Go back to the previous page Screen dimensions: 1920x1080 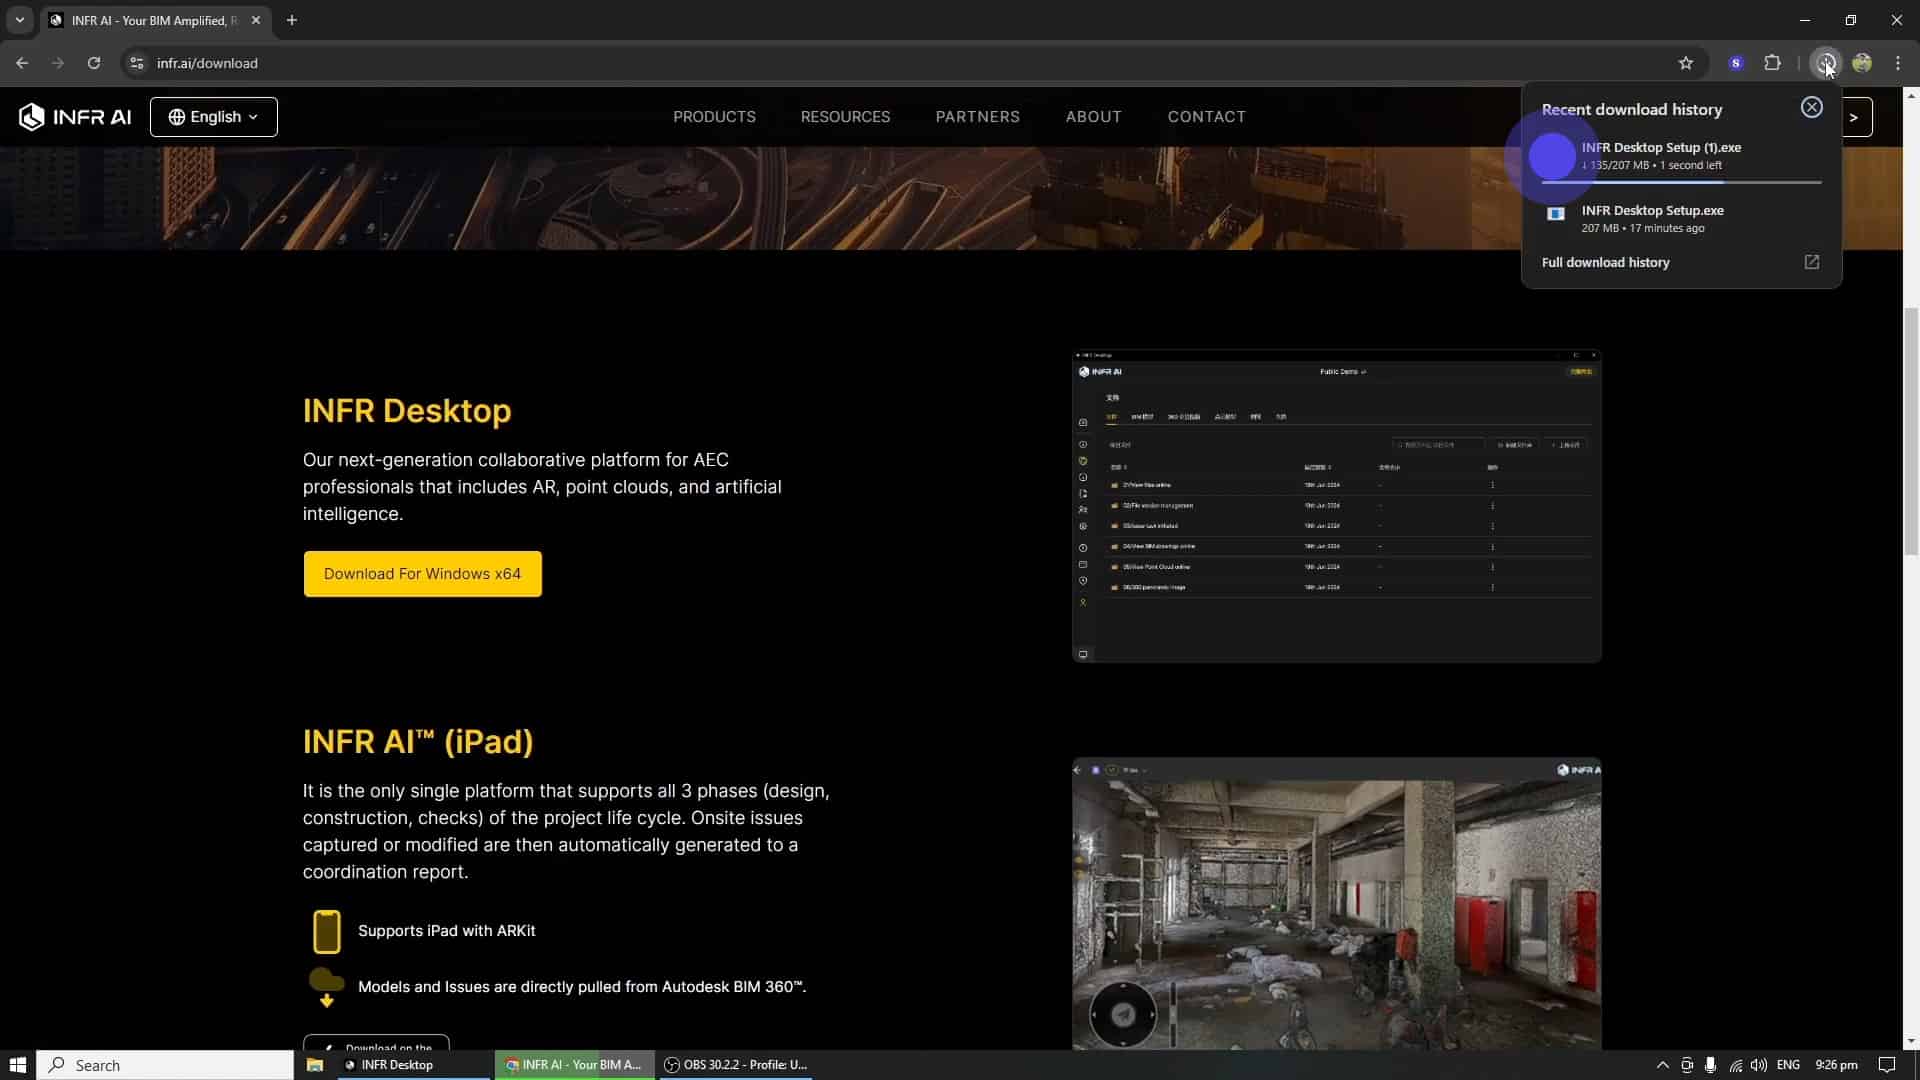(x=22, y=63)
